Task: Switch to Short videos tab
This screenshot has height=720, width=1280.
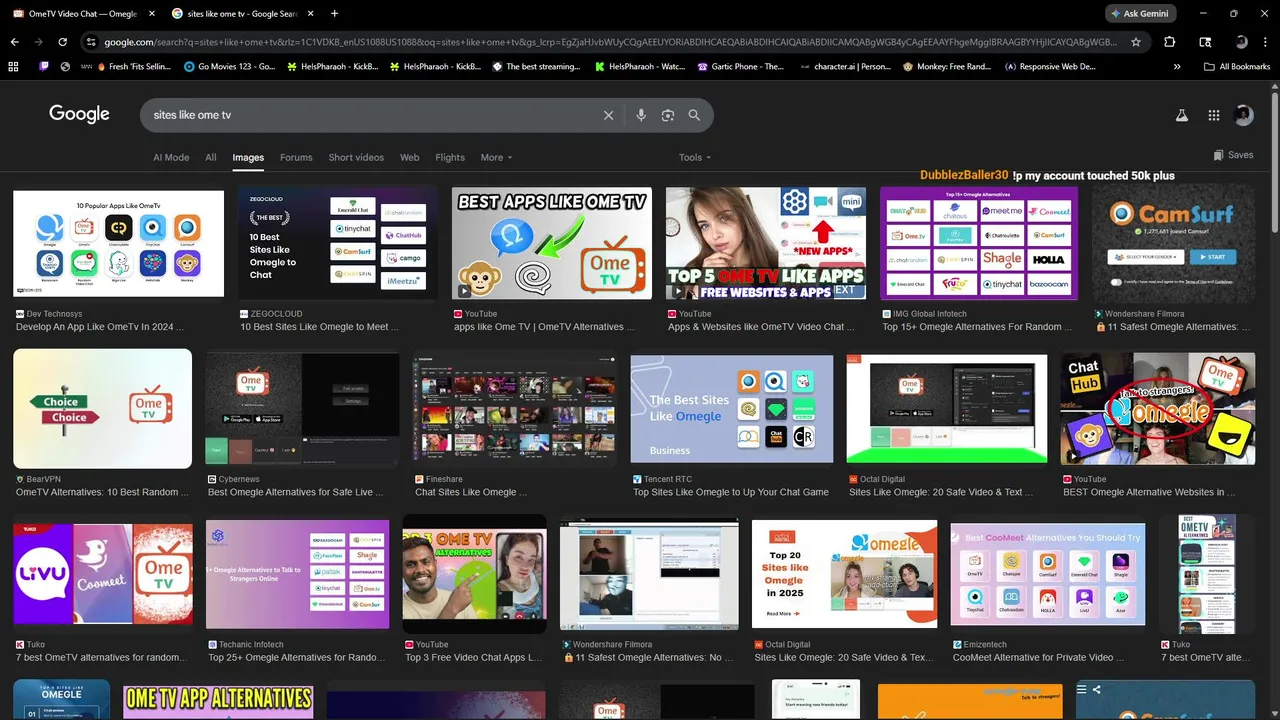Action: (x=356, y=157)
